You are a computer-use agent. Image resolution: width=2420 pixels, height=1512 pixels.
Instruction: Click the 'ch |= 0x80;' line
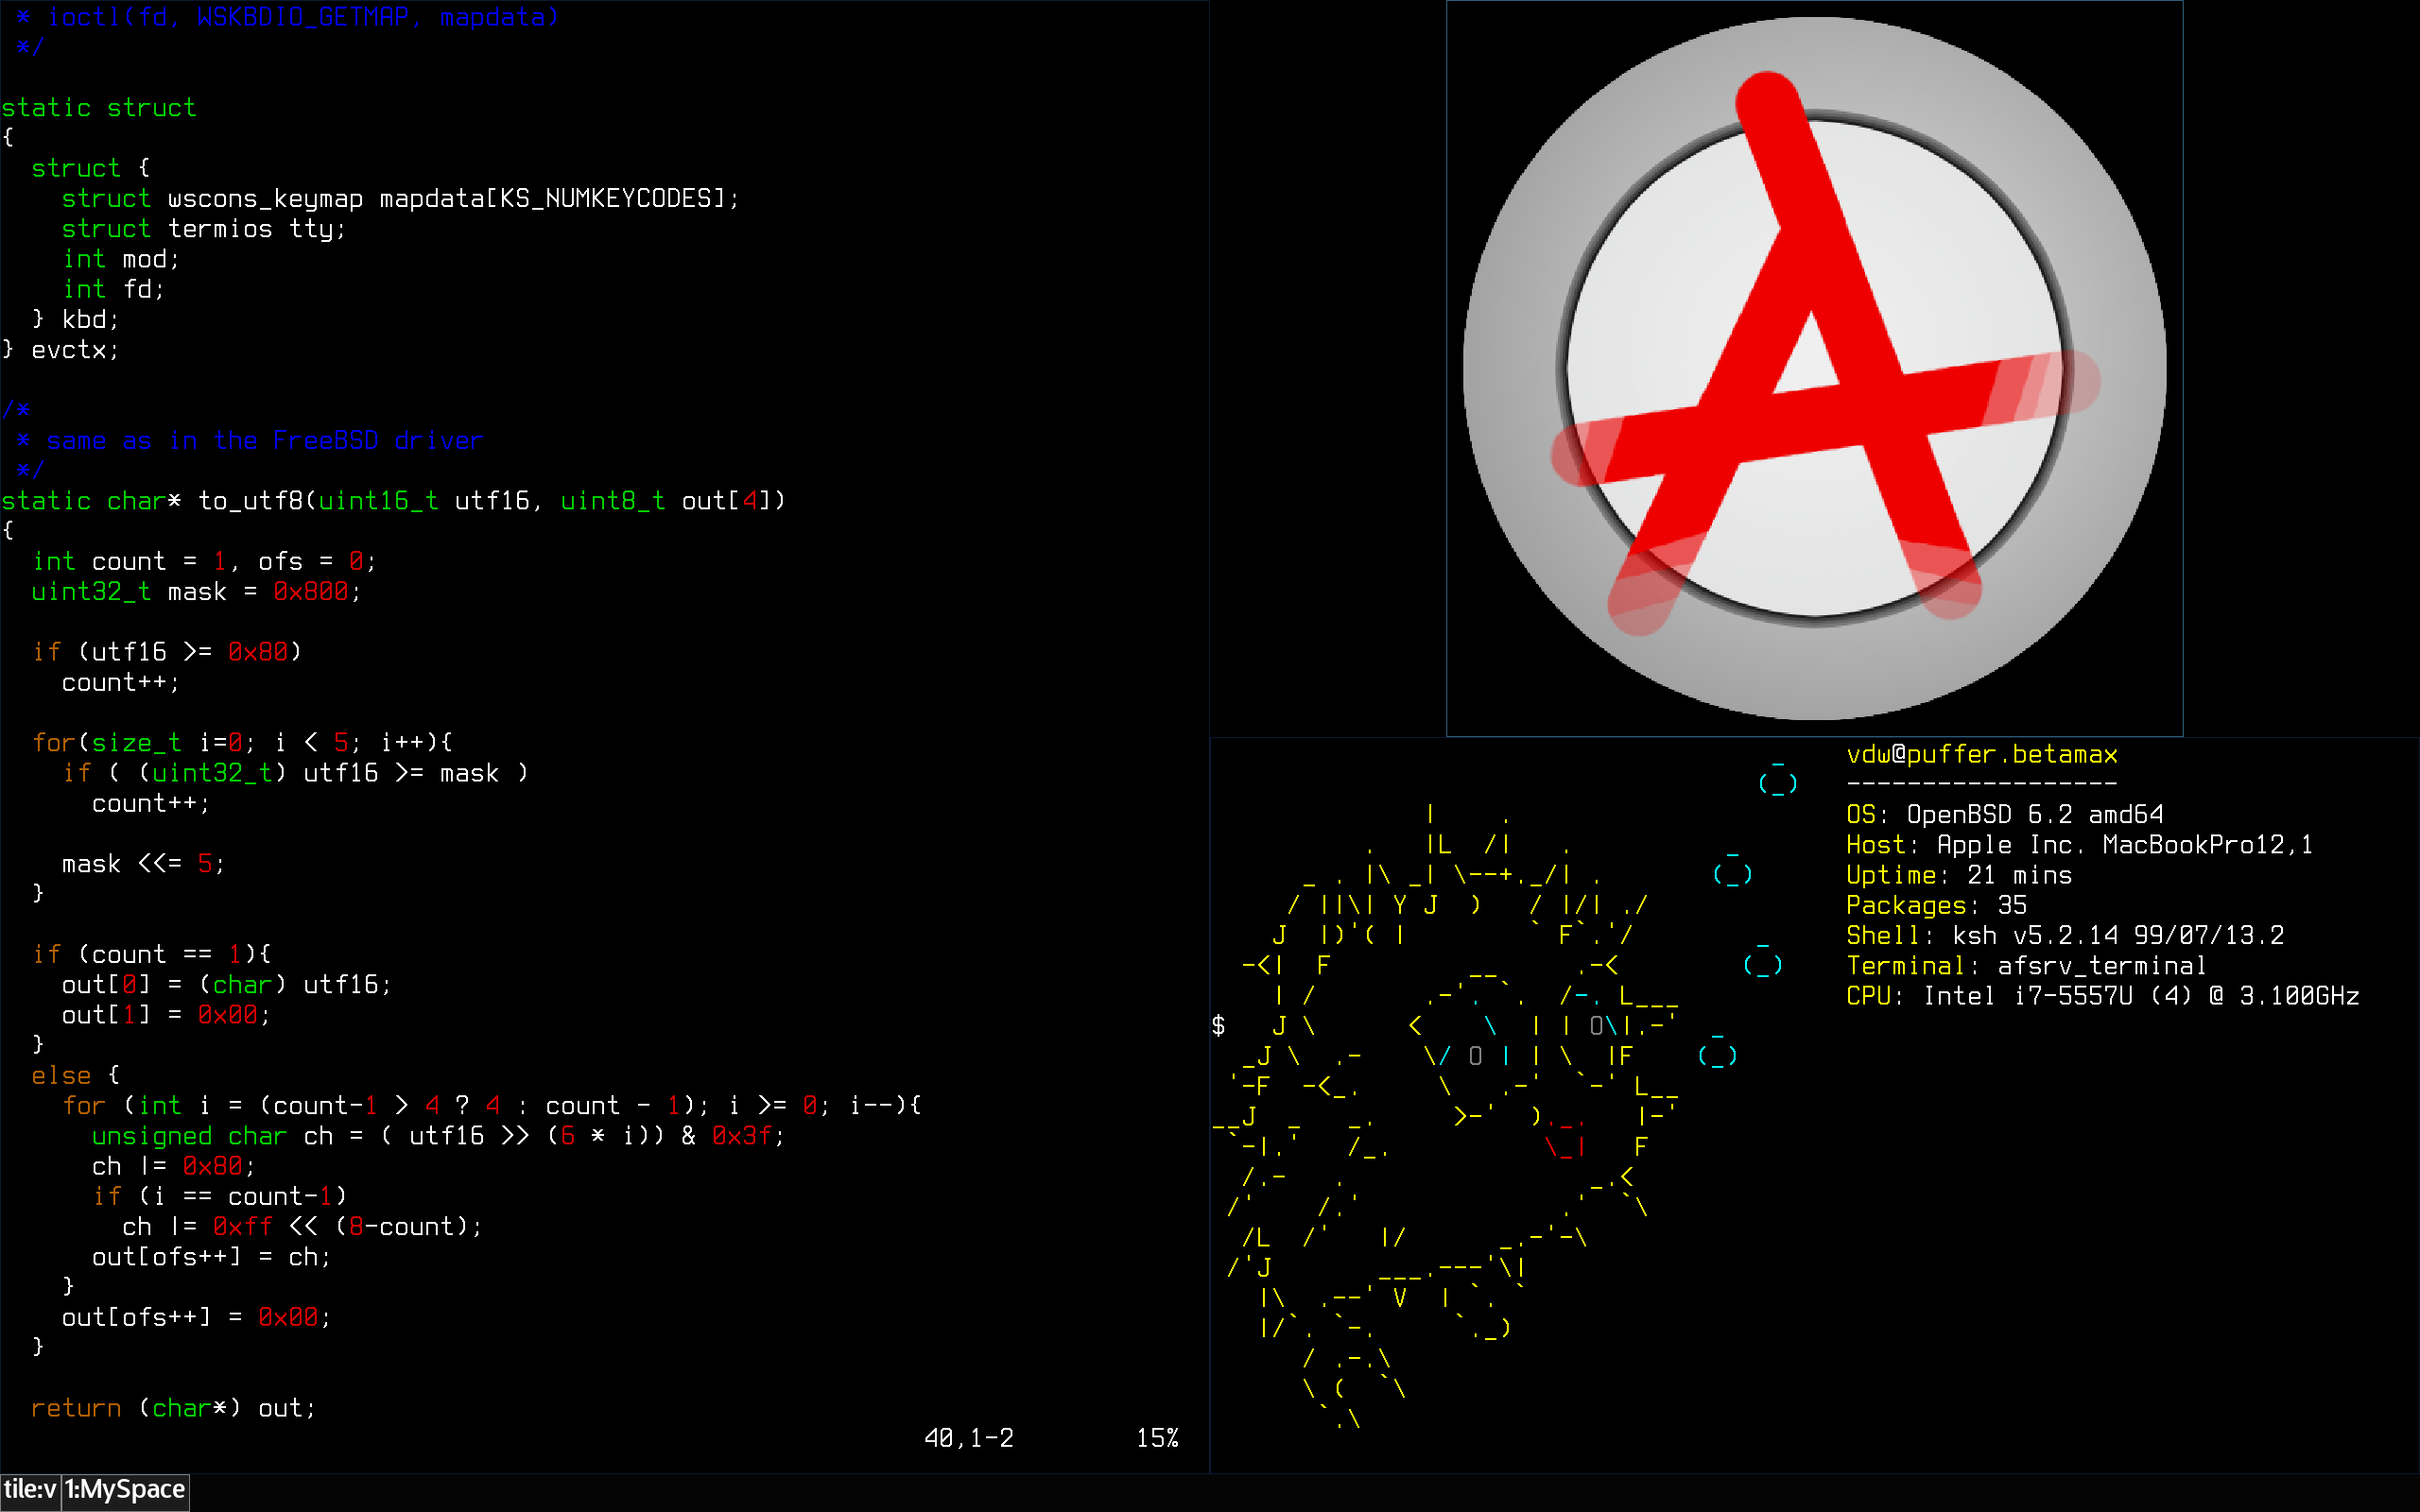click(174, 1167)
